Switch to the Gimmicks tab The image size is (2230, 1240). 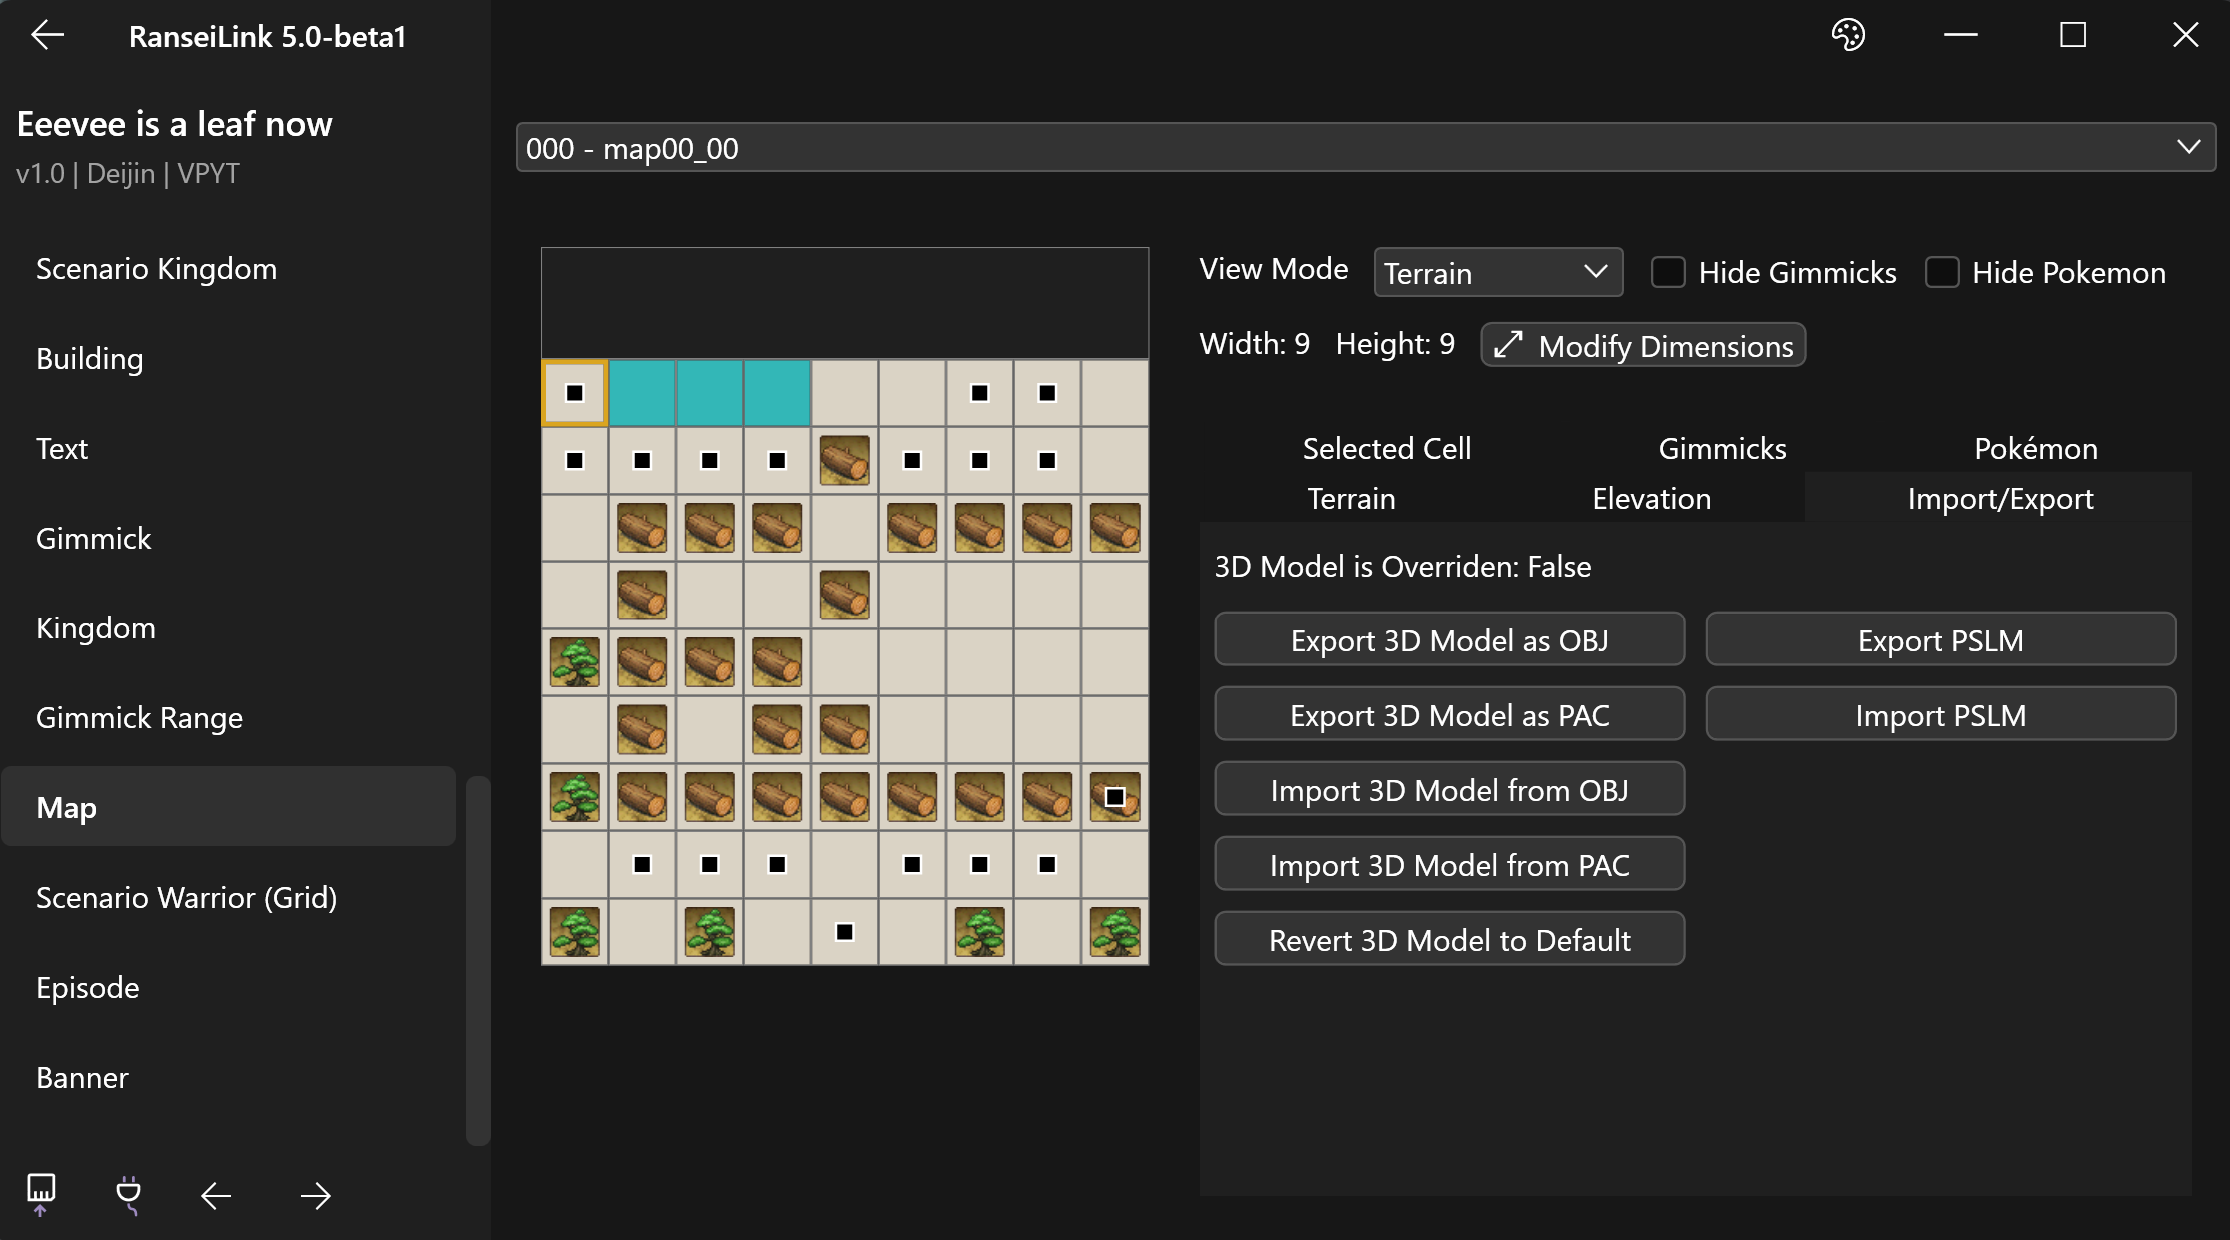coord(1722,448)
